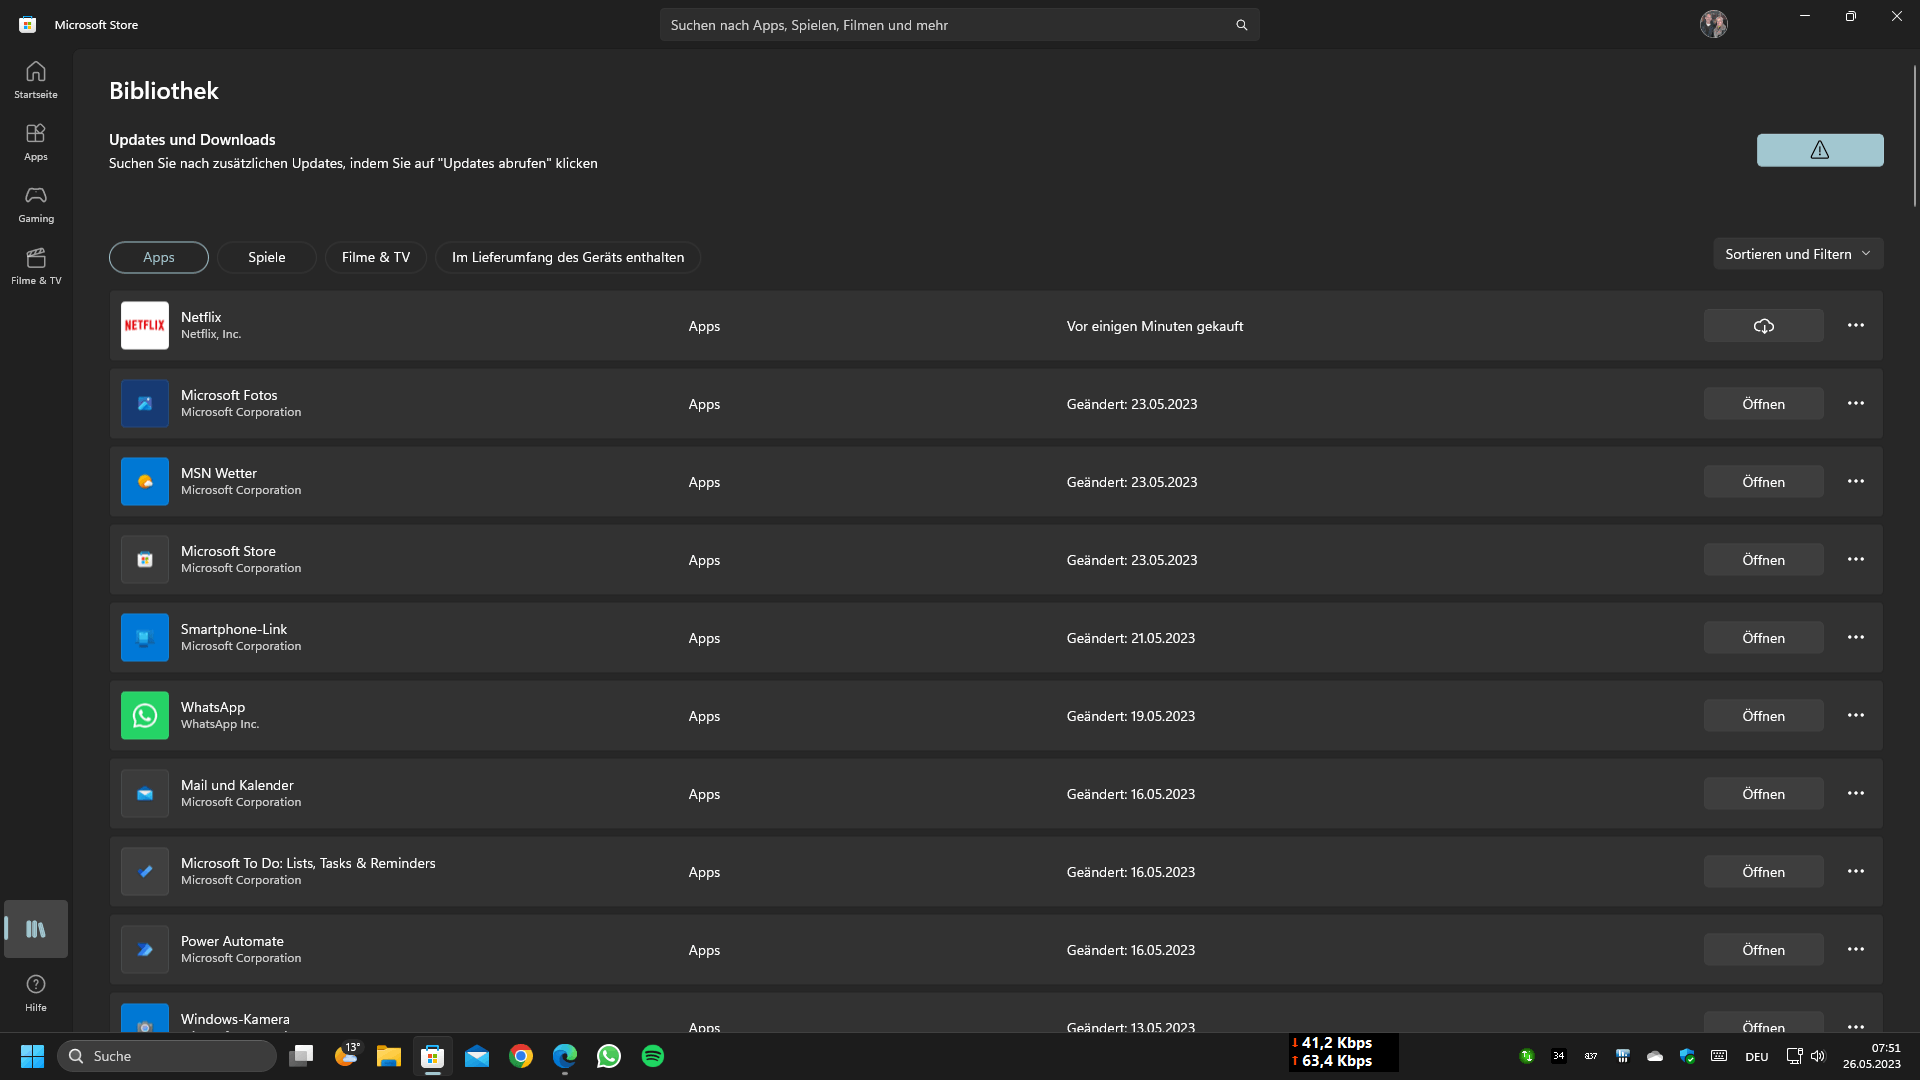Click Öffnen for Microsoft Fotos
The image size is (1920, 1080).
pyautogui.click(x=1763, y=404)
